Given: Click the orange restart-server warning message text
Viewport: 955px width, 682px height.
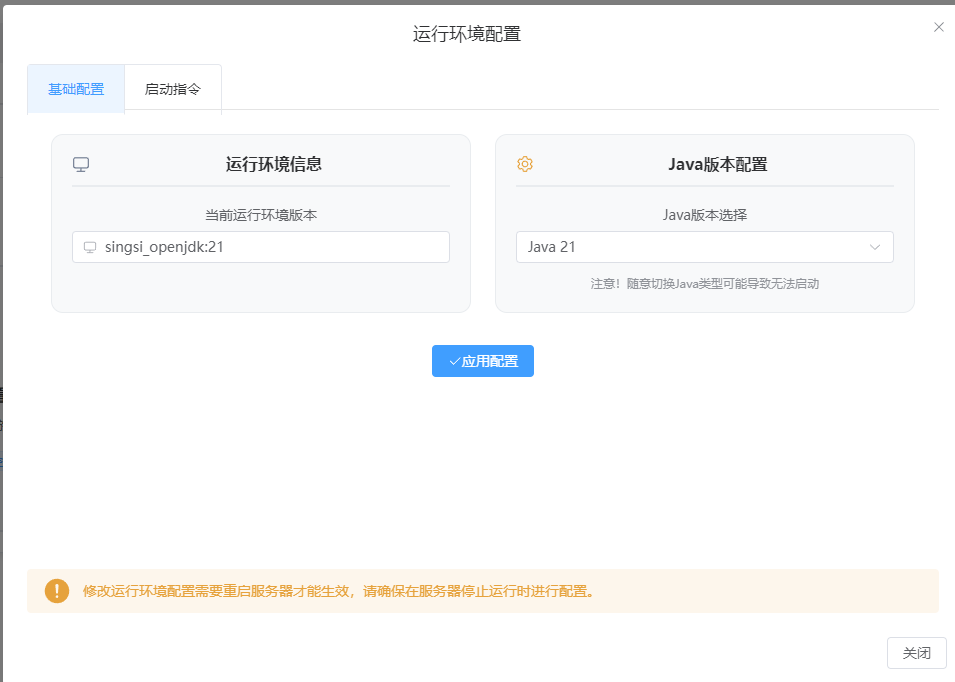Looking at the screenshot, I should click(340, 591).
